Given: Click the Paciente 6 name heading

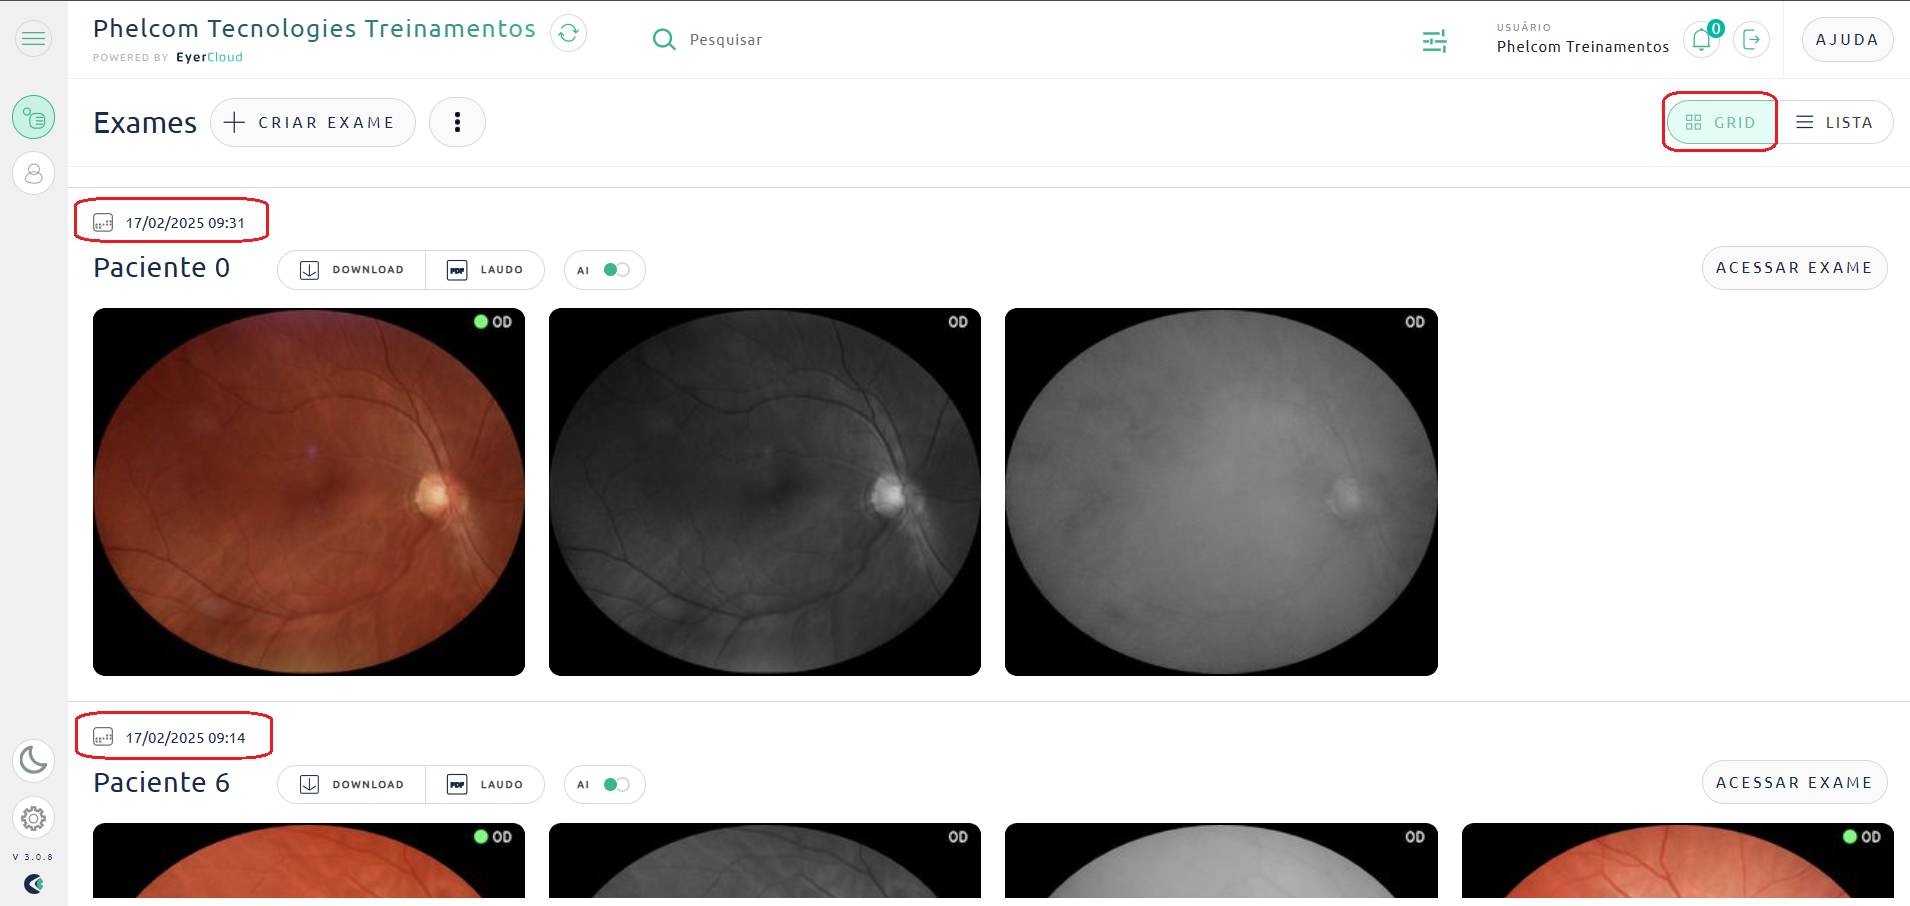Looking at the screenshot, I should [x=162, y=782].
